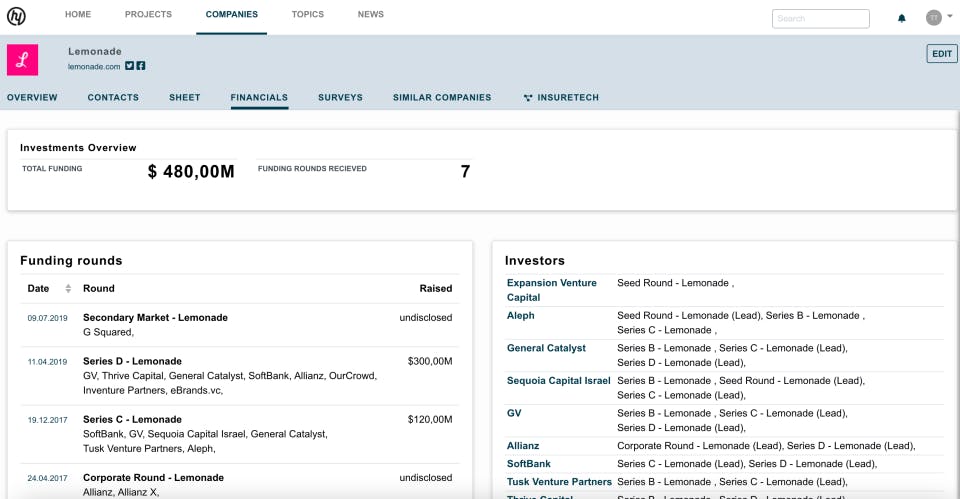Image resolution: width=960 pixels, height=499 pixels.
Task: Click into the Search field
Action: click(820, 18)
